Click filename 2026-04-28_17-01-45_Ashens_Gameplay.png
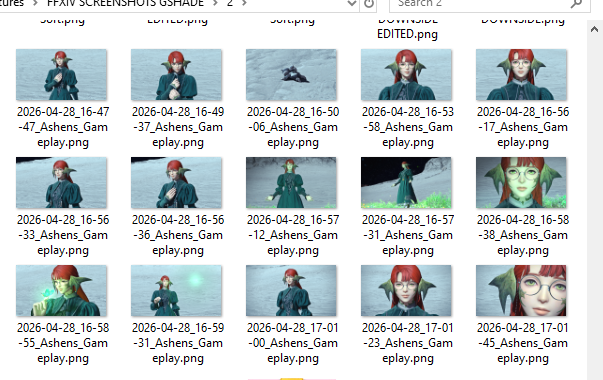Image resolution: width=603 pixels, height=380 pixels. pos(523,343)
